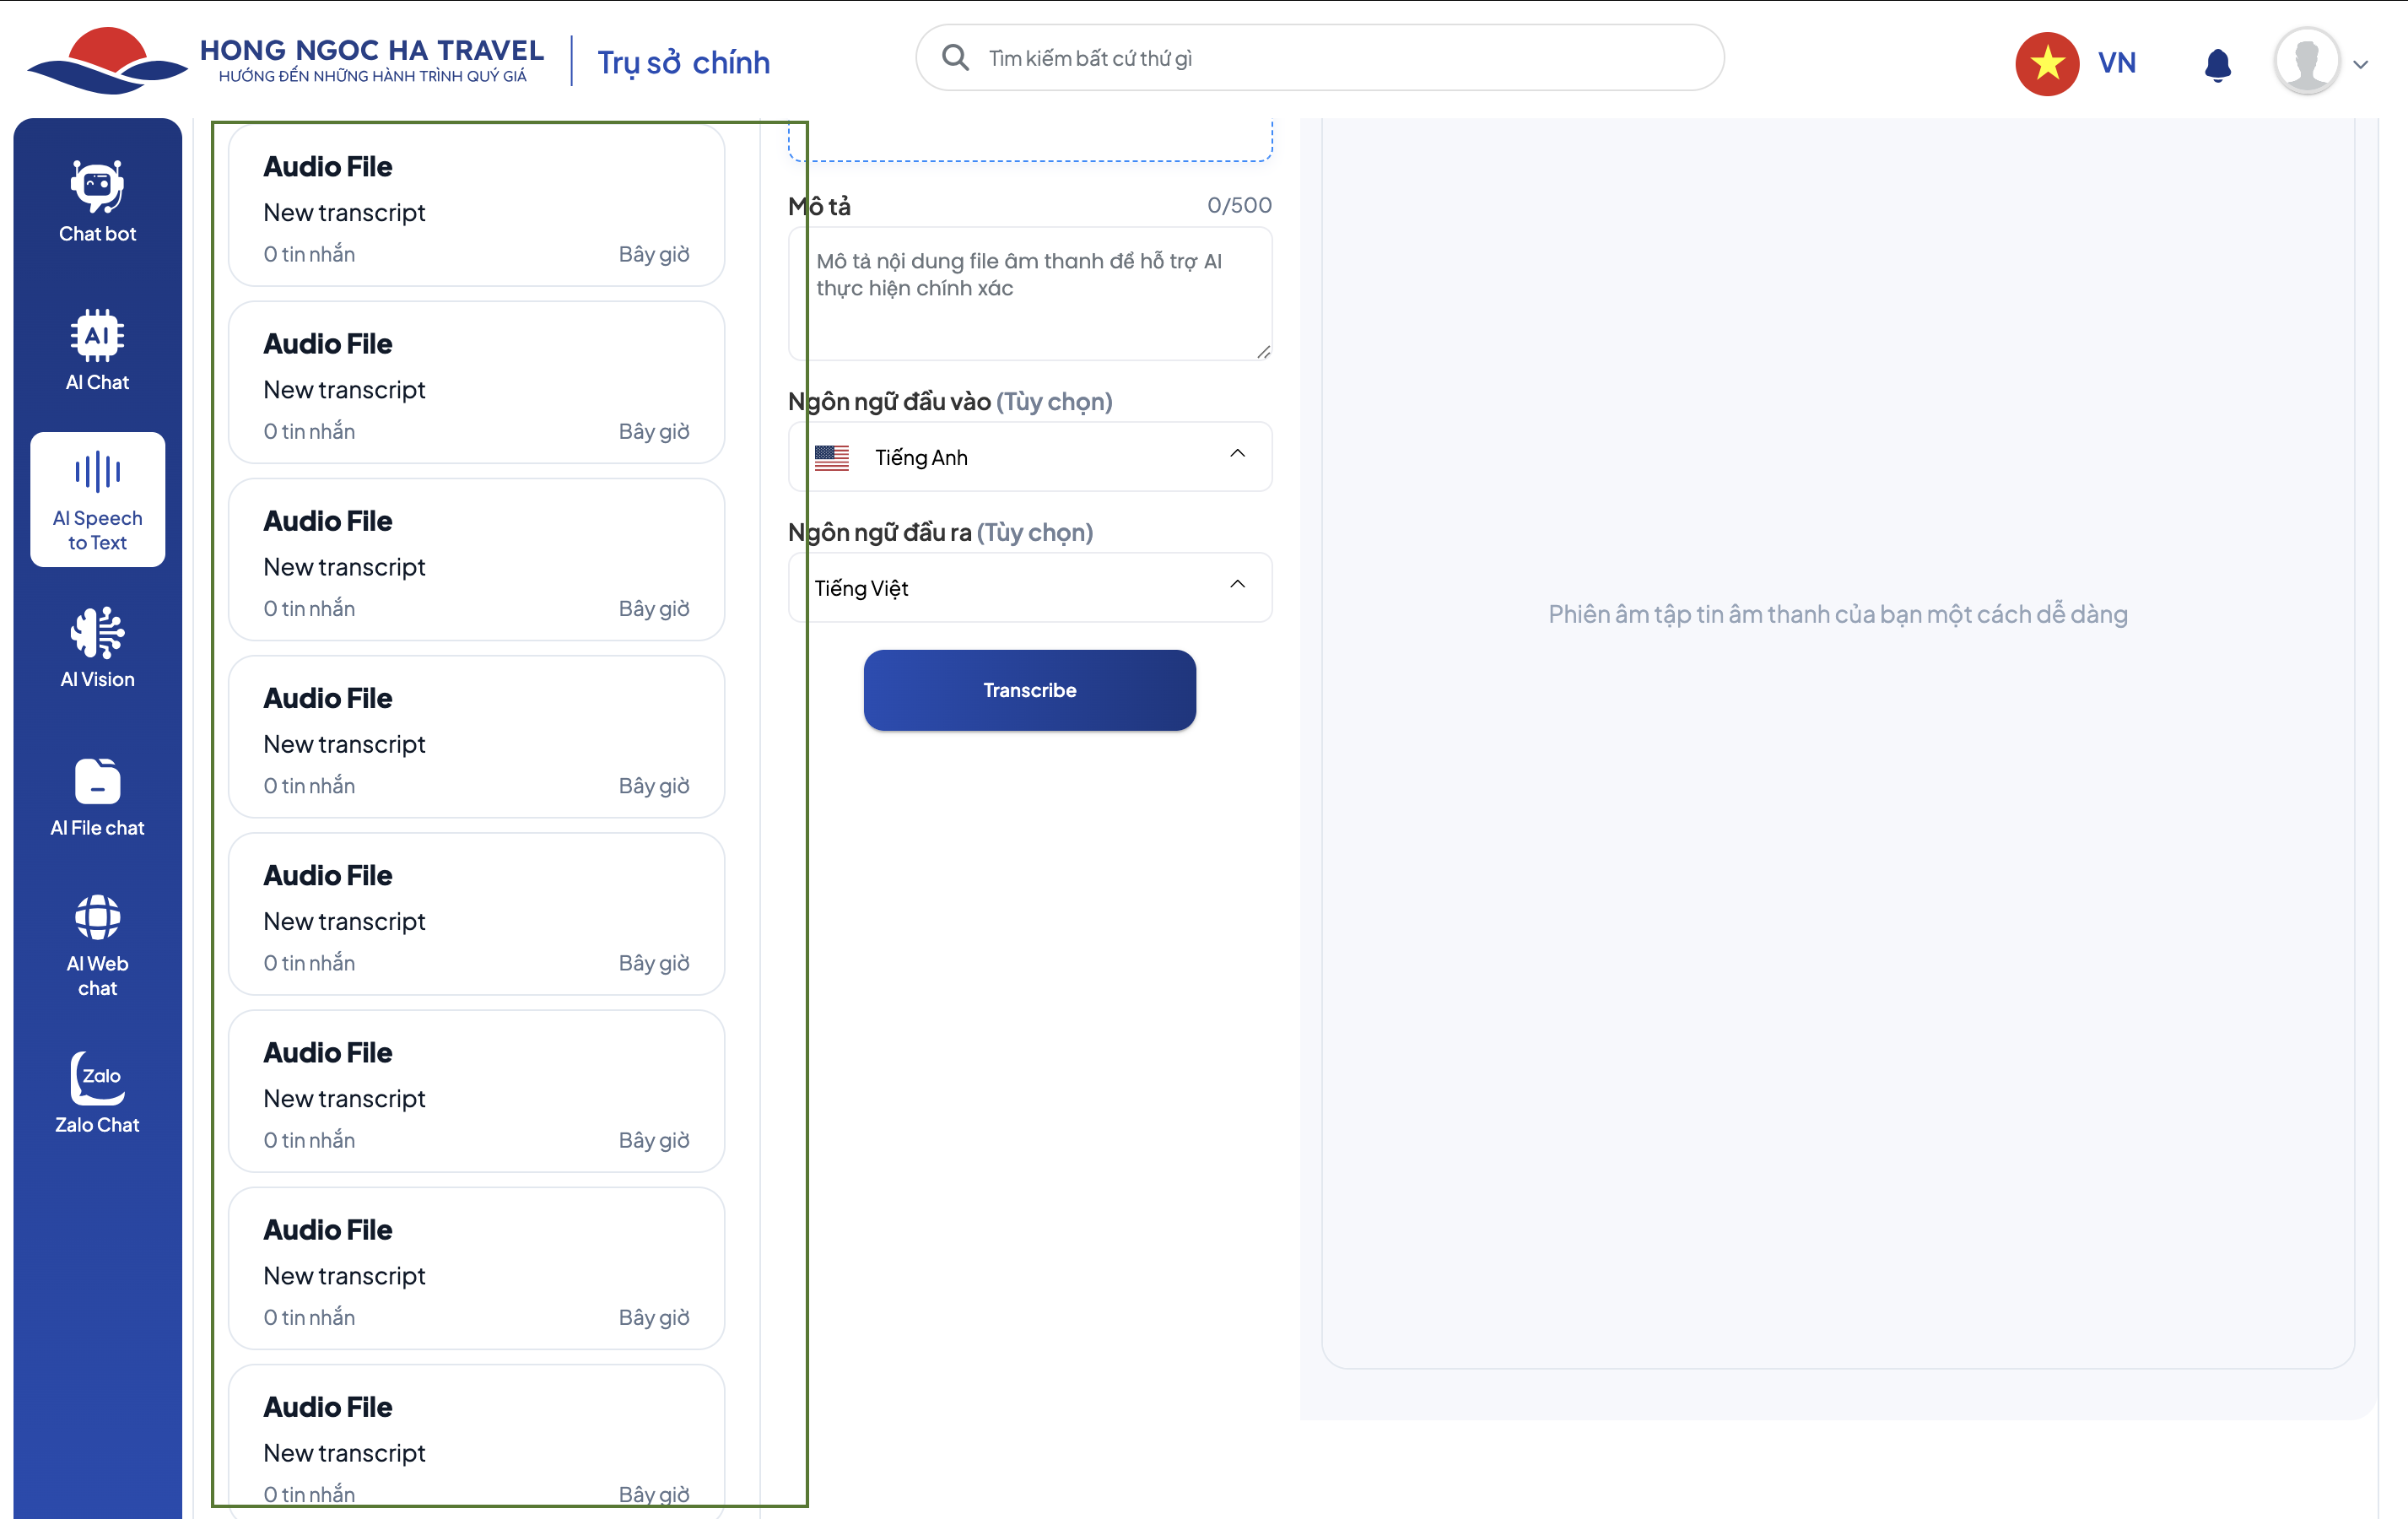
Task: Expand the Tiếng Việt output language dropdown
Action: 1030,588
